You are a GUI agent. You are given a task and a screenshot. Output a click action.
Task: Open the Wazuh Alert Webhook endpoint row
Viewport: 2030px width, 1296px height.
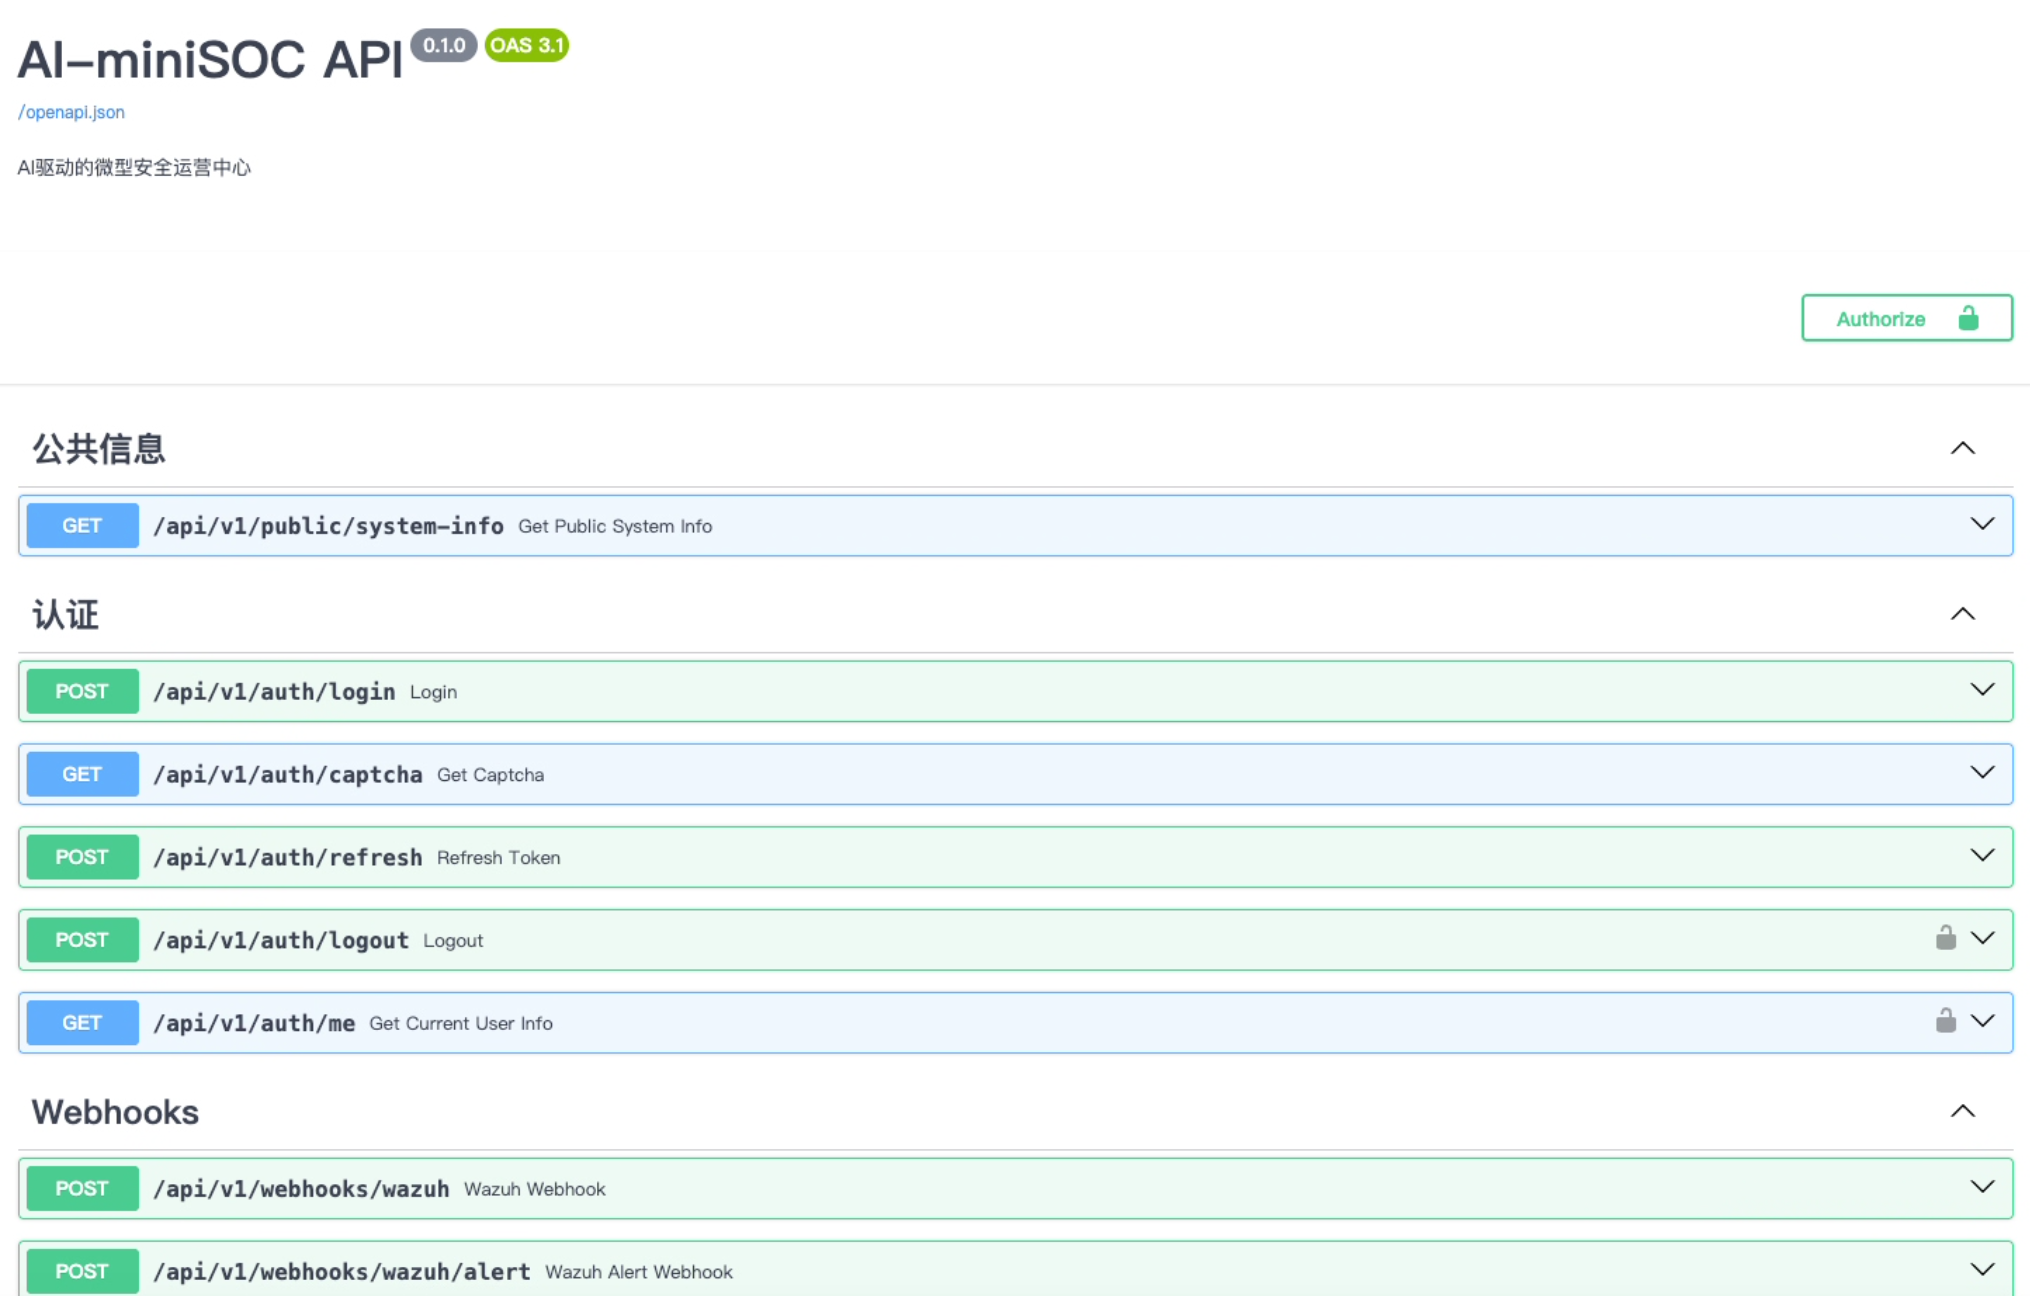(x=1015, y=1270)
